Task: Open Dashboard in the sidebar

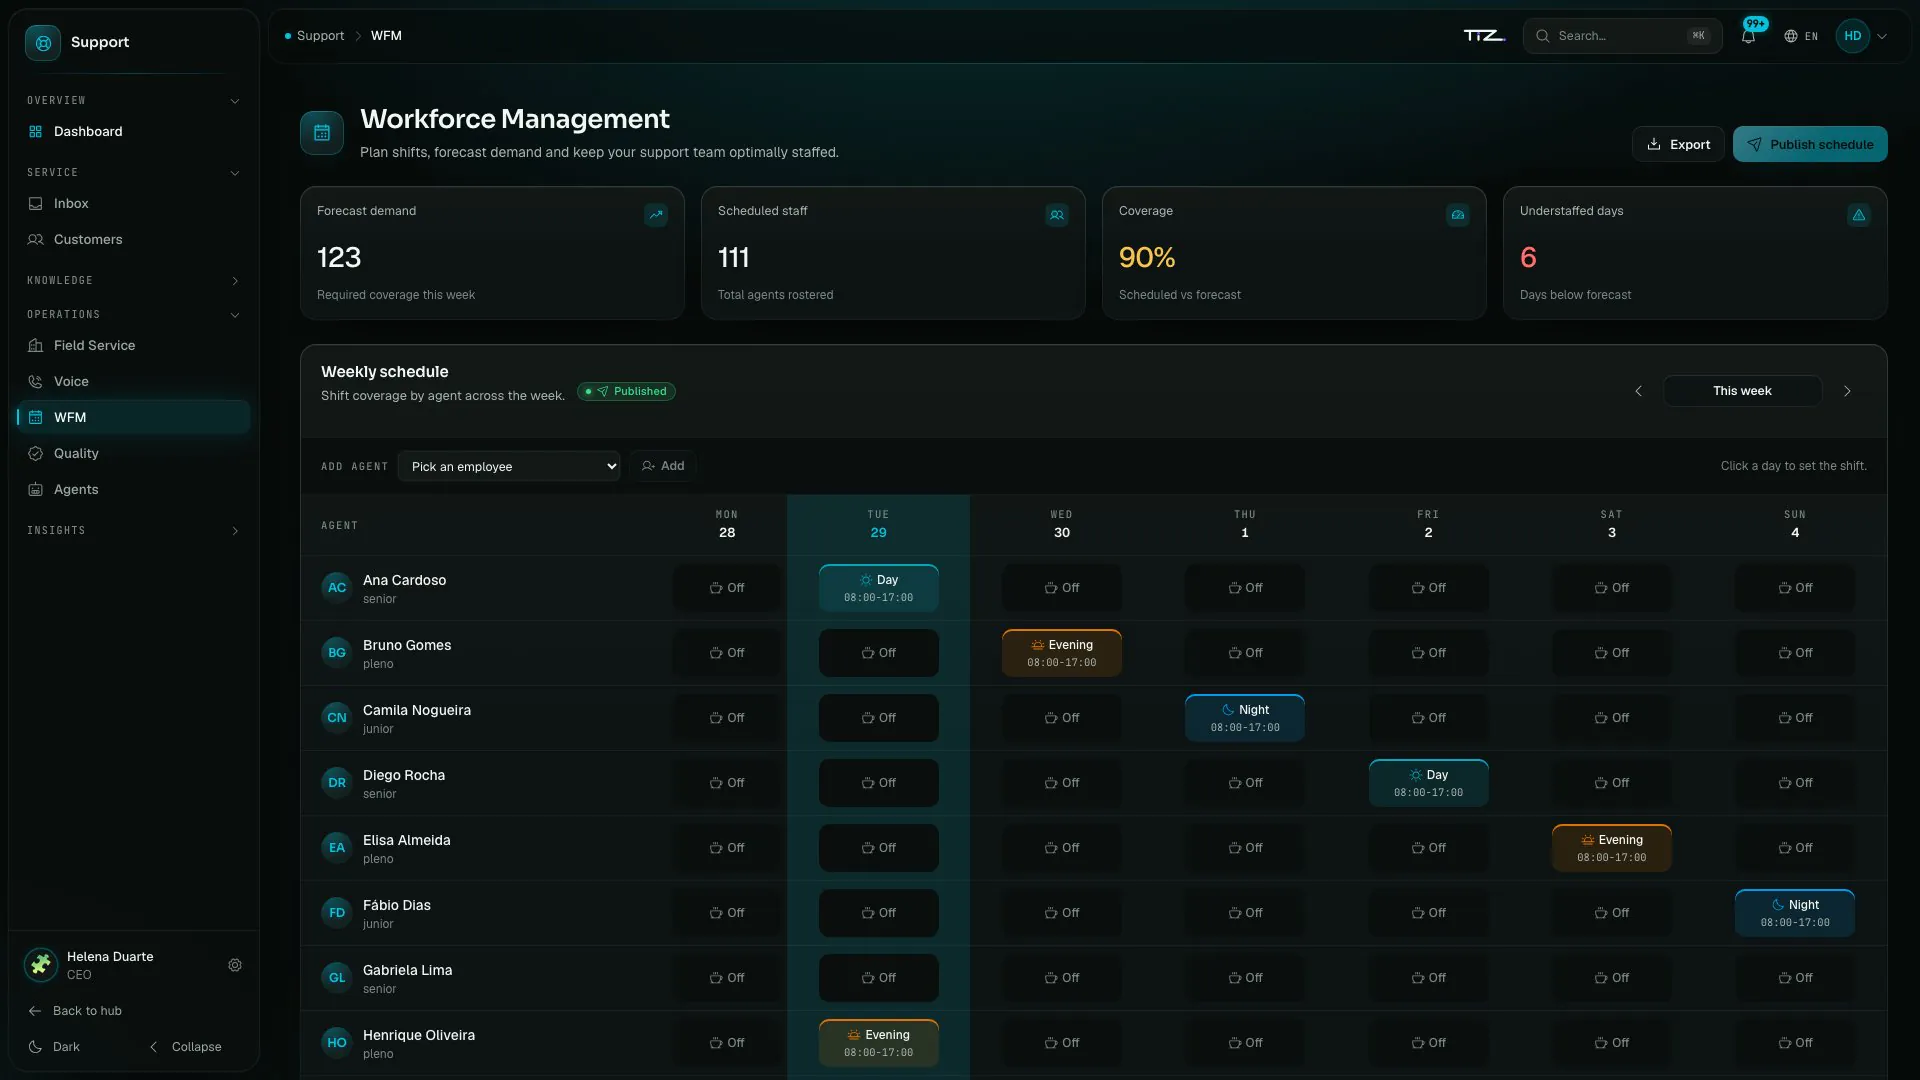Action: (133, 132)
